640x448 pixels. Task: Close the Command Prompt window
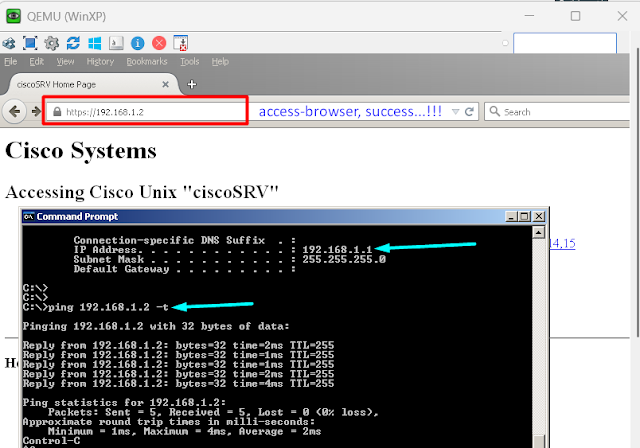point(539,217)
